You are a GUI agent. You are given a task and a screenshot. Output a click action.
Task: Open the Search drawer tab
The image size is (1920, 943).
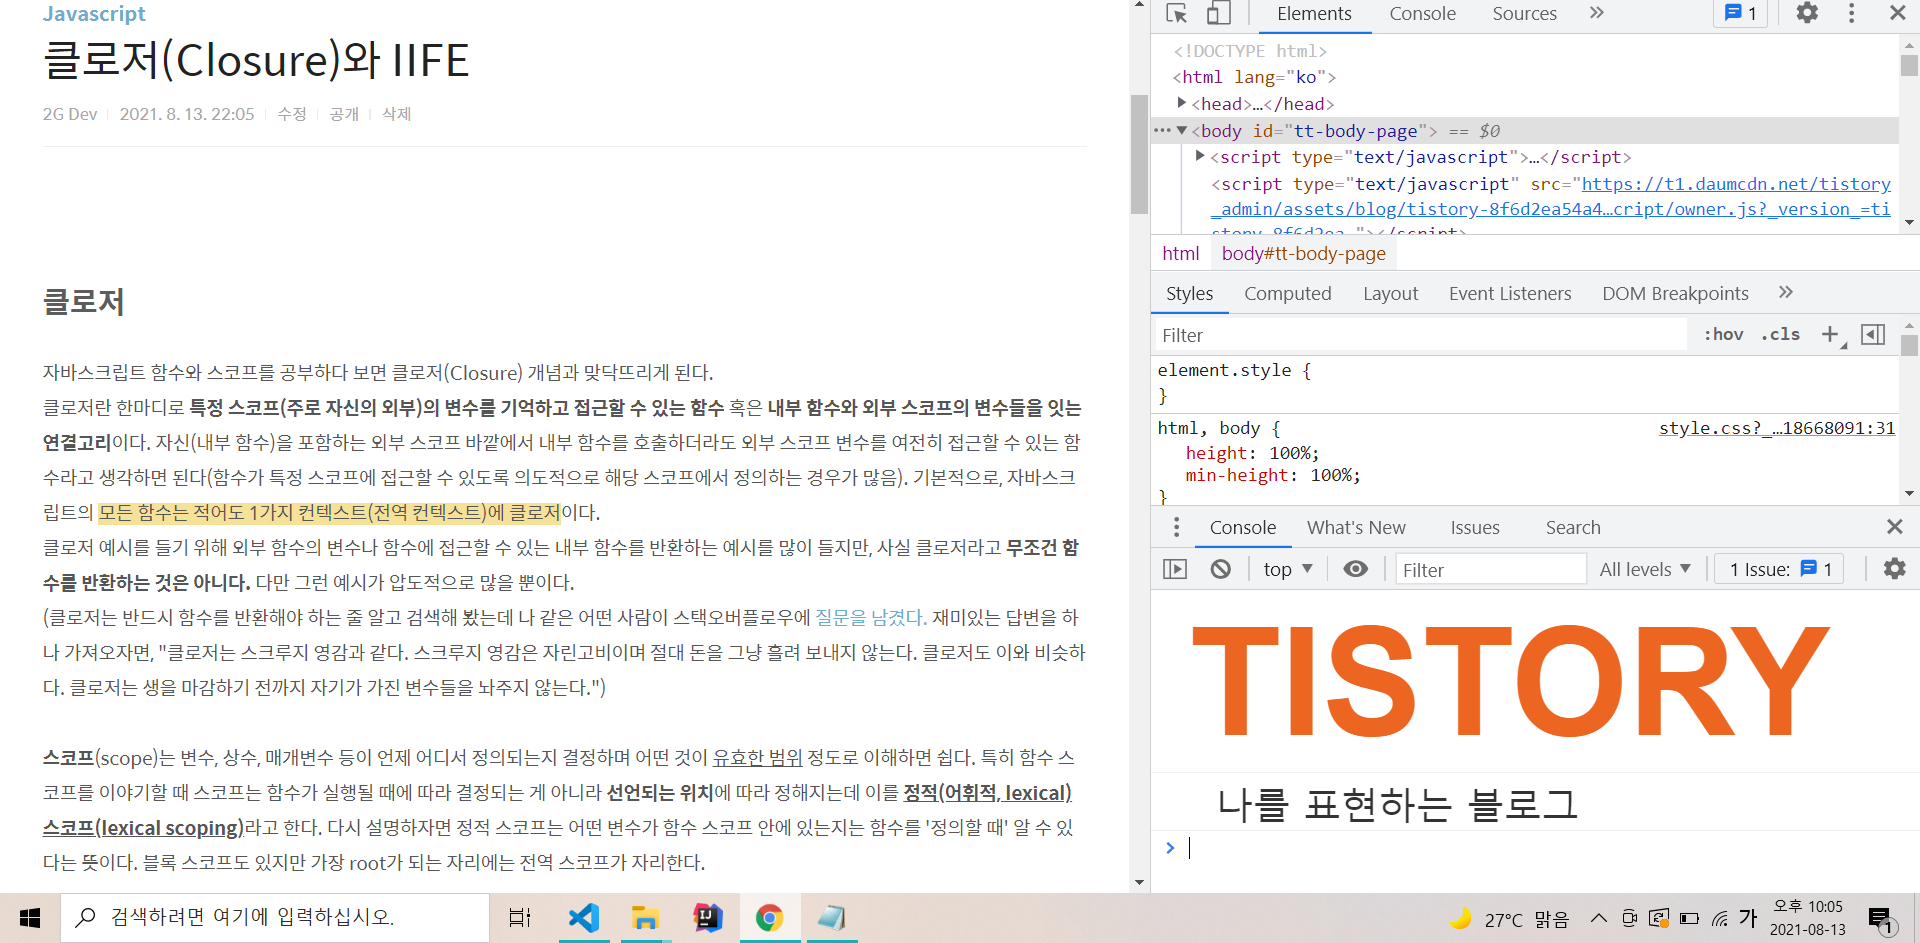[x=1573, y=528]
